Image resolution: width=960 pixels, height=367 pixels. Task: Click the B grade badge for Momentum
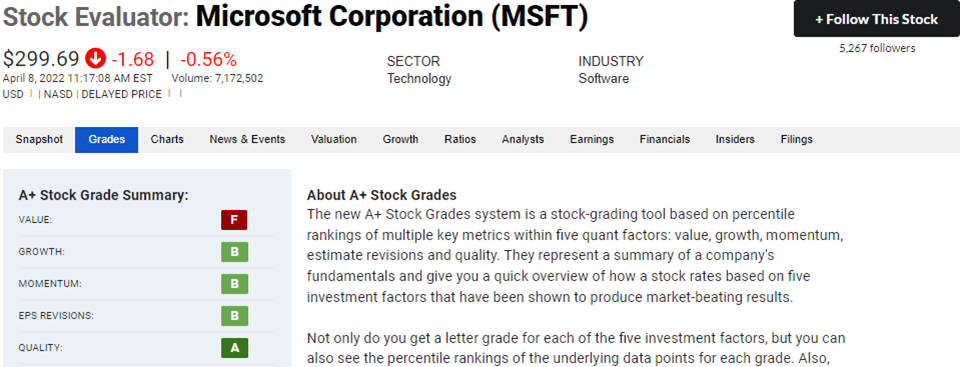coord(234,284)
